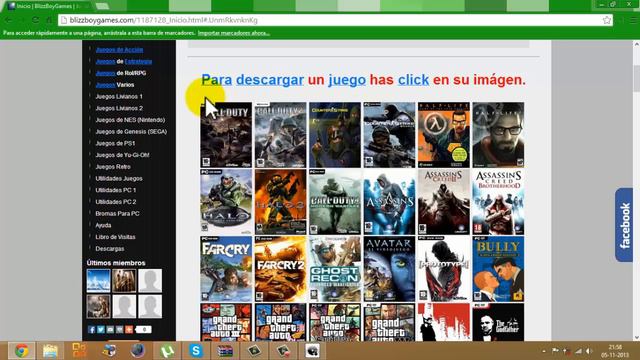
Task: Select the Half-Life 2 cover with Gordon's face
Action: click(x=498, y=135)
